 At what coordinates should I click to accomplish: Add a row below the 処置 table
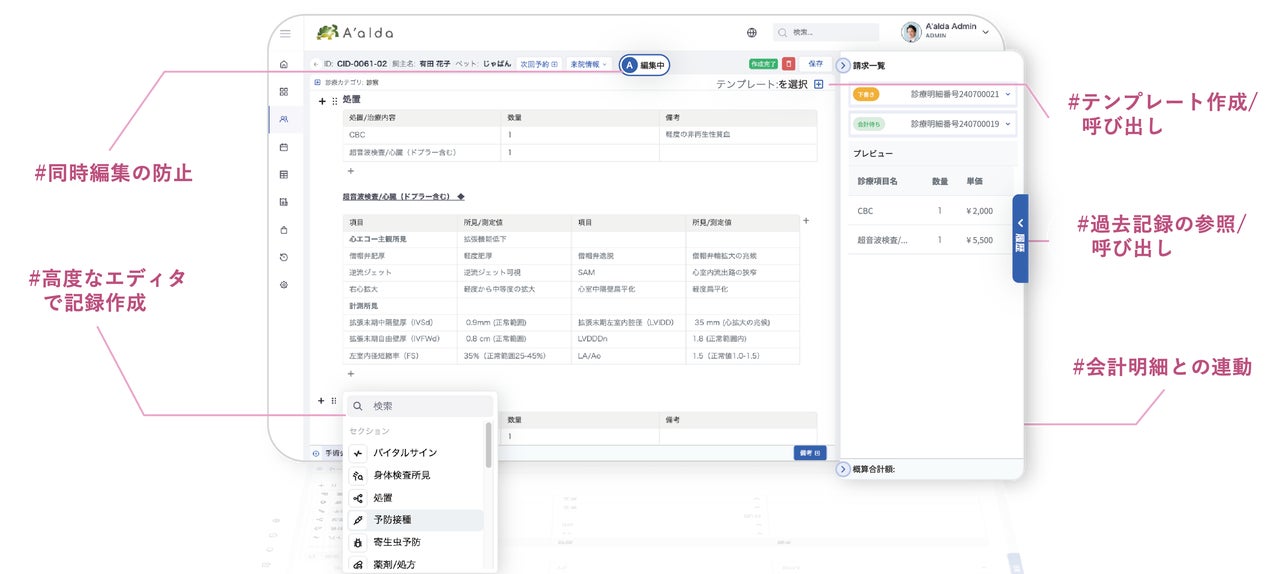coord(350,171)
